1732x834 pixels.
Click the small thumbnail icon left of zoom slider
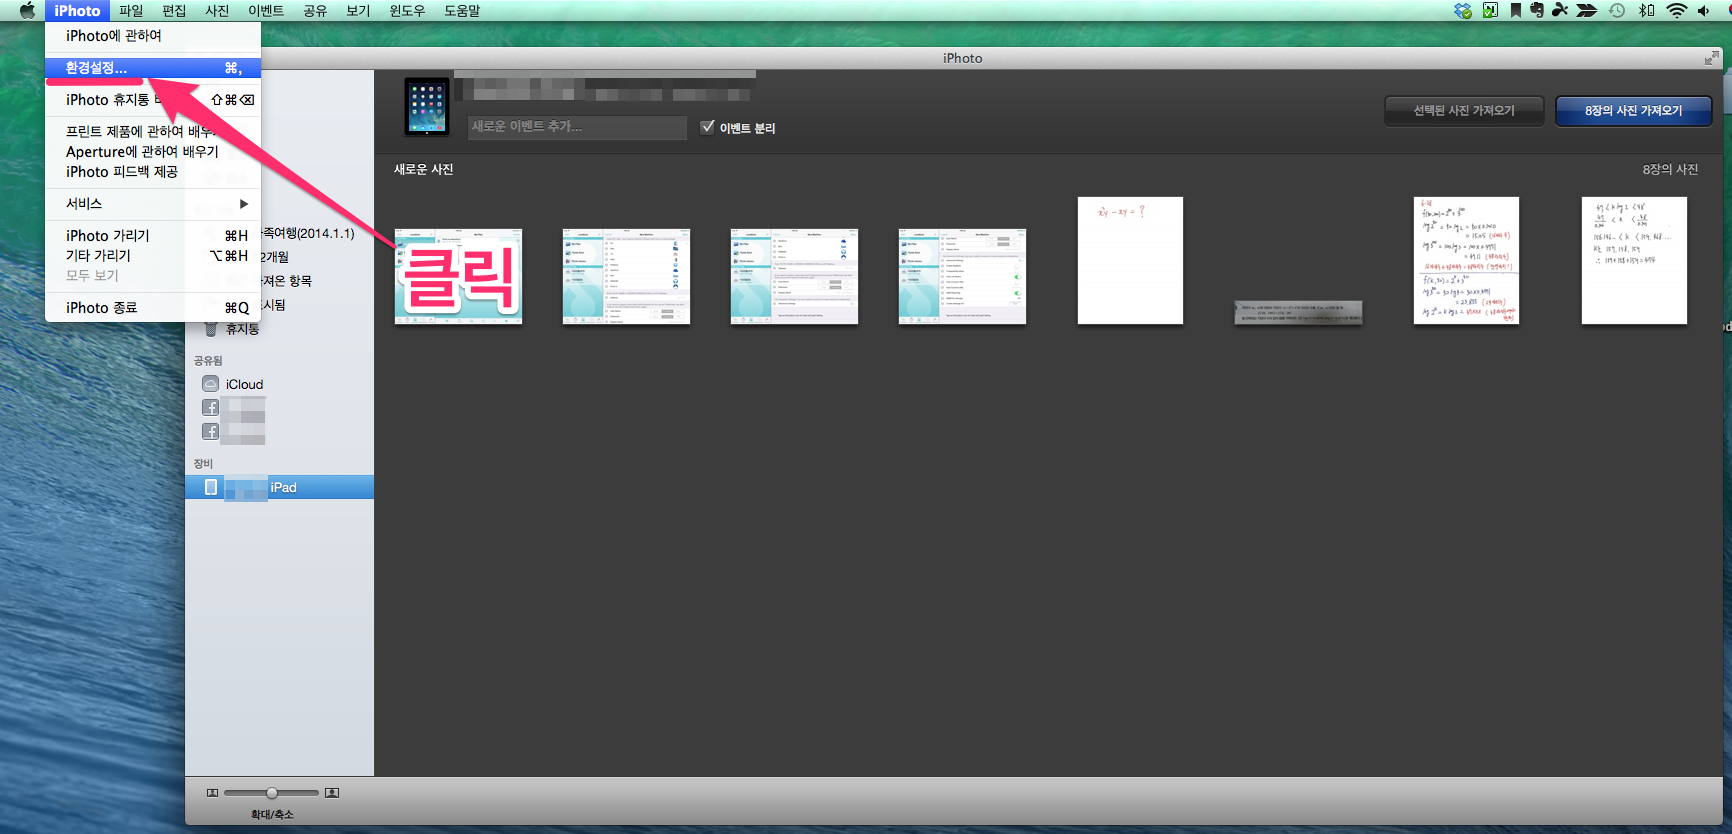(212, 793)
